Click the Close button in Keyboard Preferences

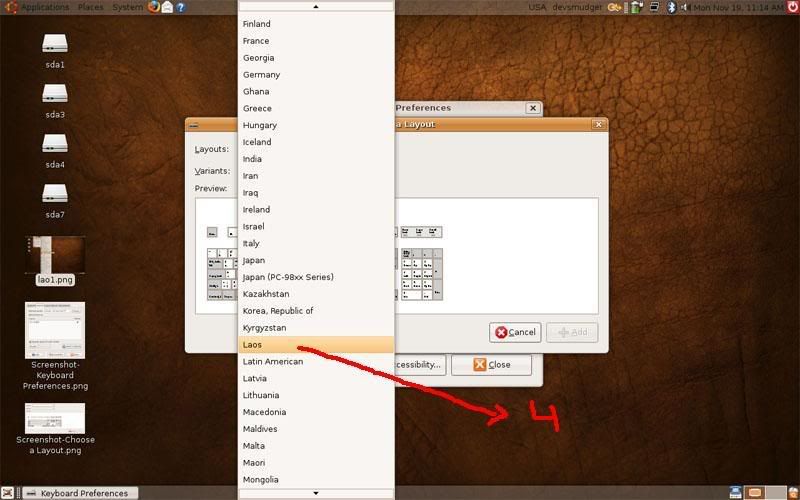click(x=491, y=365)
